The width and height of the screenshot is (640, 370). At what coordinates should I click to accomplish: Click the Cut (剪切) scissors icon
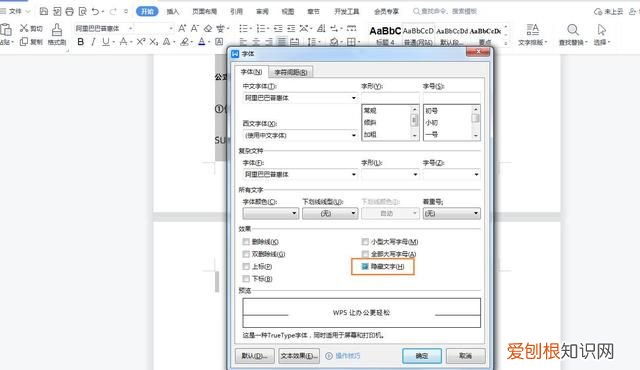[x=24, y=28]
